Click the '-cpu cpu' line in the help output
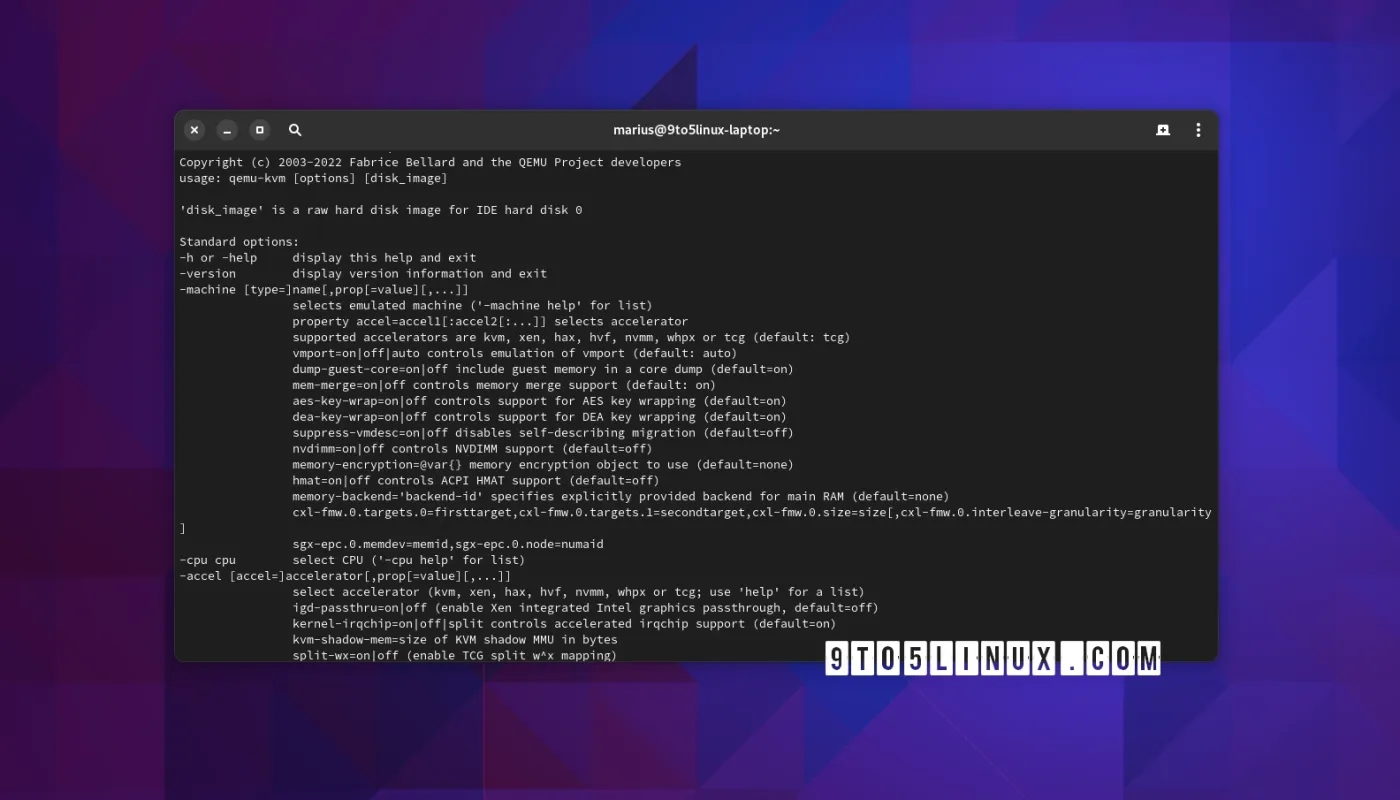Viewport: 1400px width, 800px height. [x=207, y=559]
